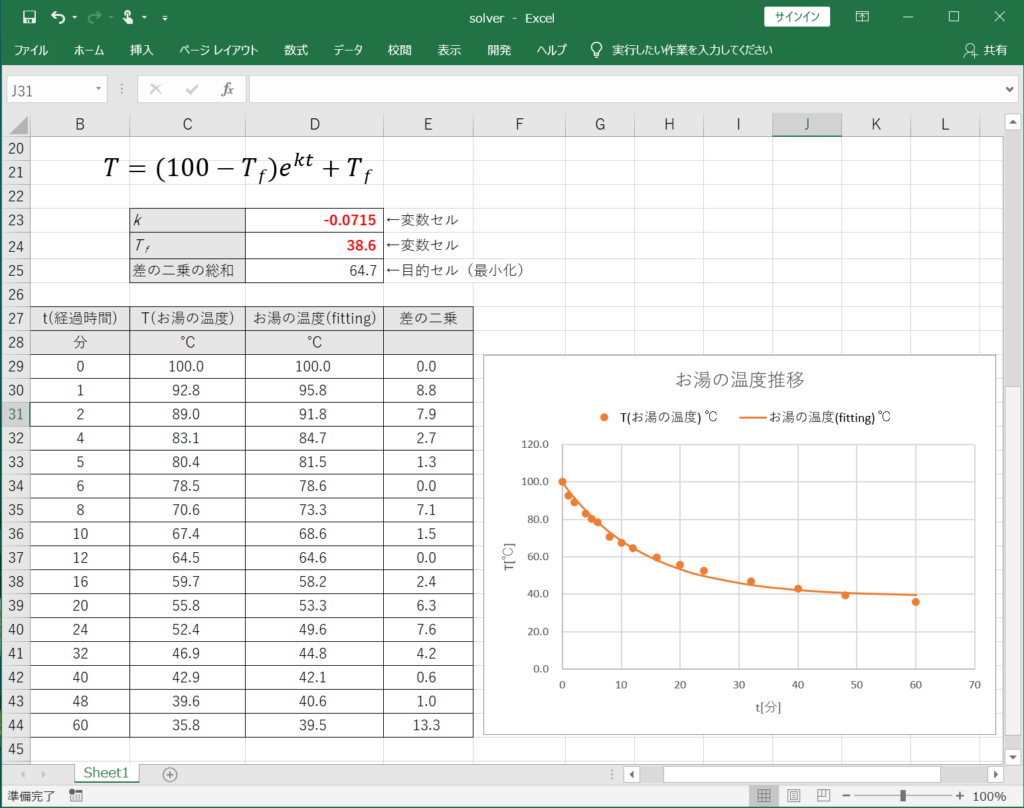Click the Insert Function fx icon
1024x808 pixels.
pos(227,89)
